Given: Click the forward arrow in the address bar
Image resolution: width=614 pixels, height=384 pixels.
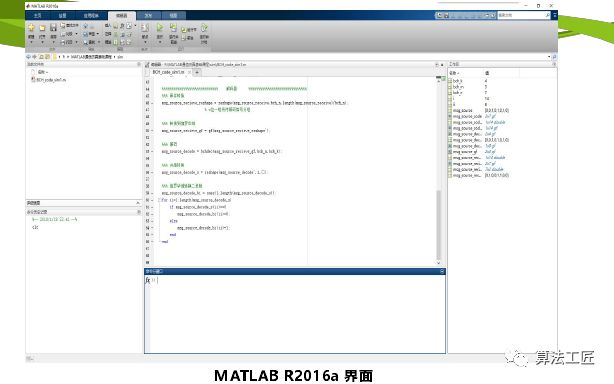Looking at the screenshot, I should [x=34, y=57].
